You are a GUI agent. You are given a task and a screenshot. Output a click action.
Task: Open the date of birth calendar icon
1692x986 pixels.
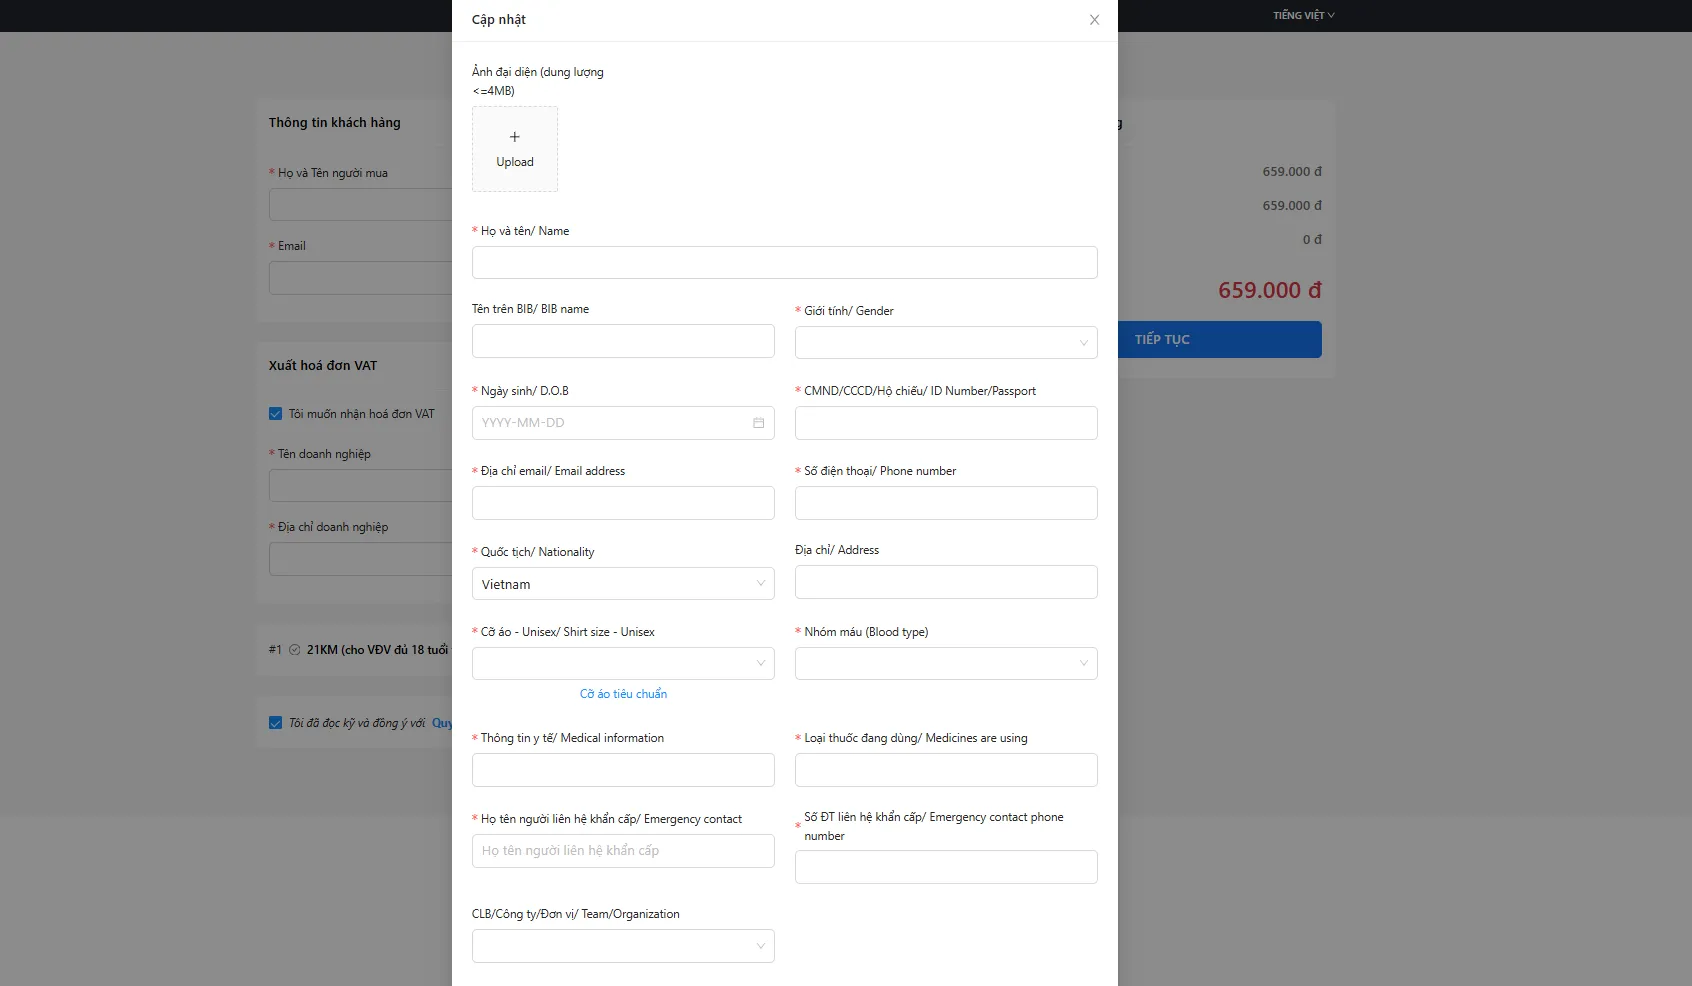click(758, 423)
